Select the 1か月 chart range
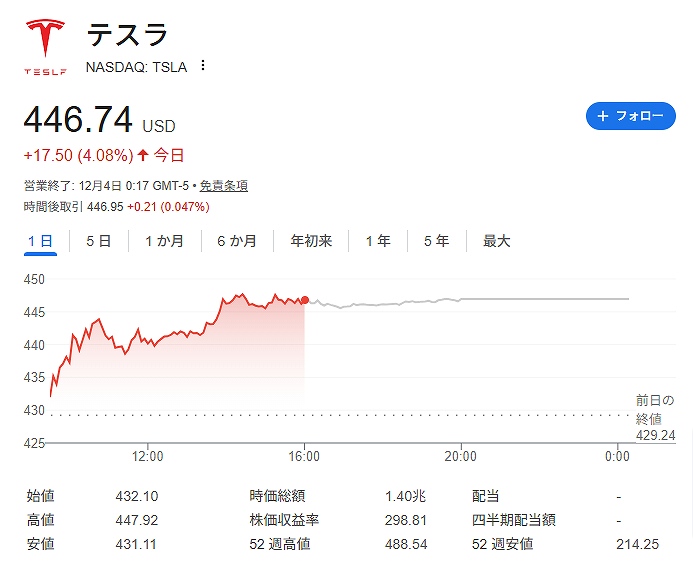The image size is (693, 564). [x=163, y=241]
